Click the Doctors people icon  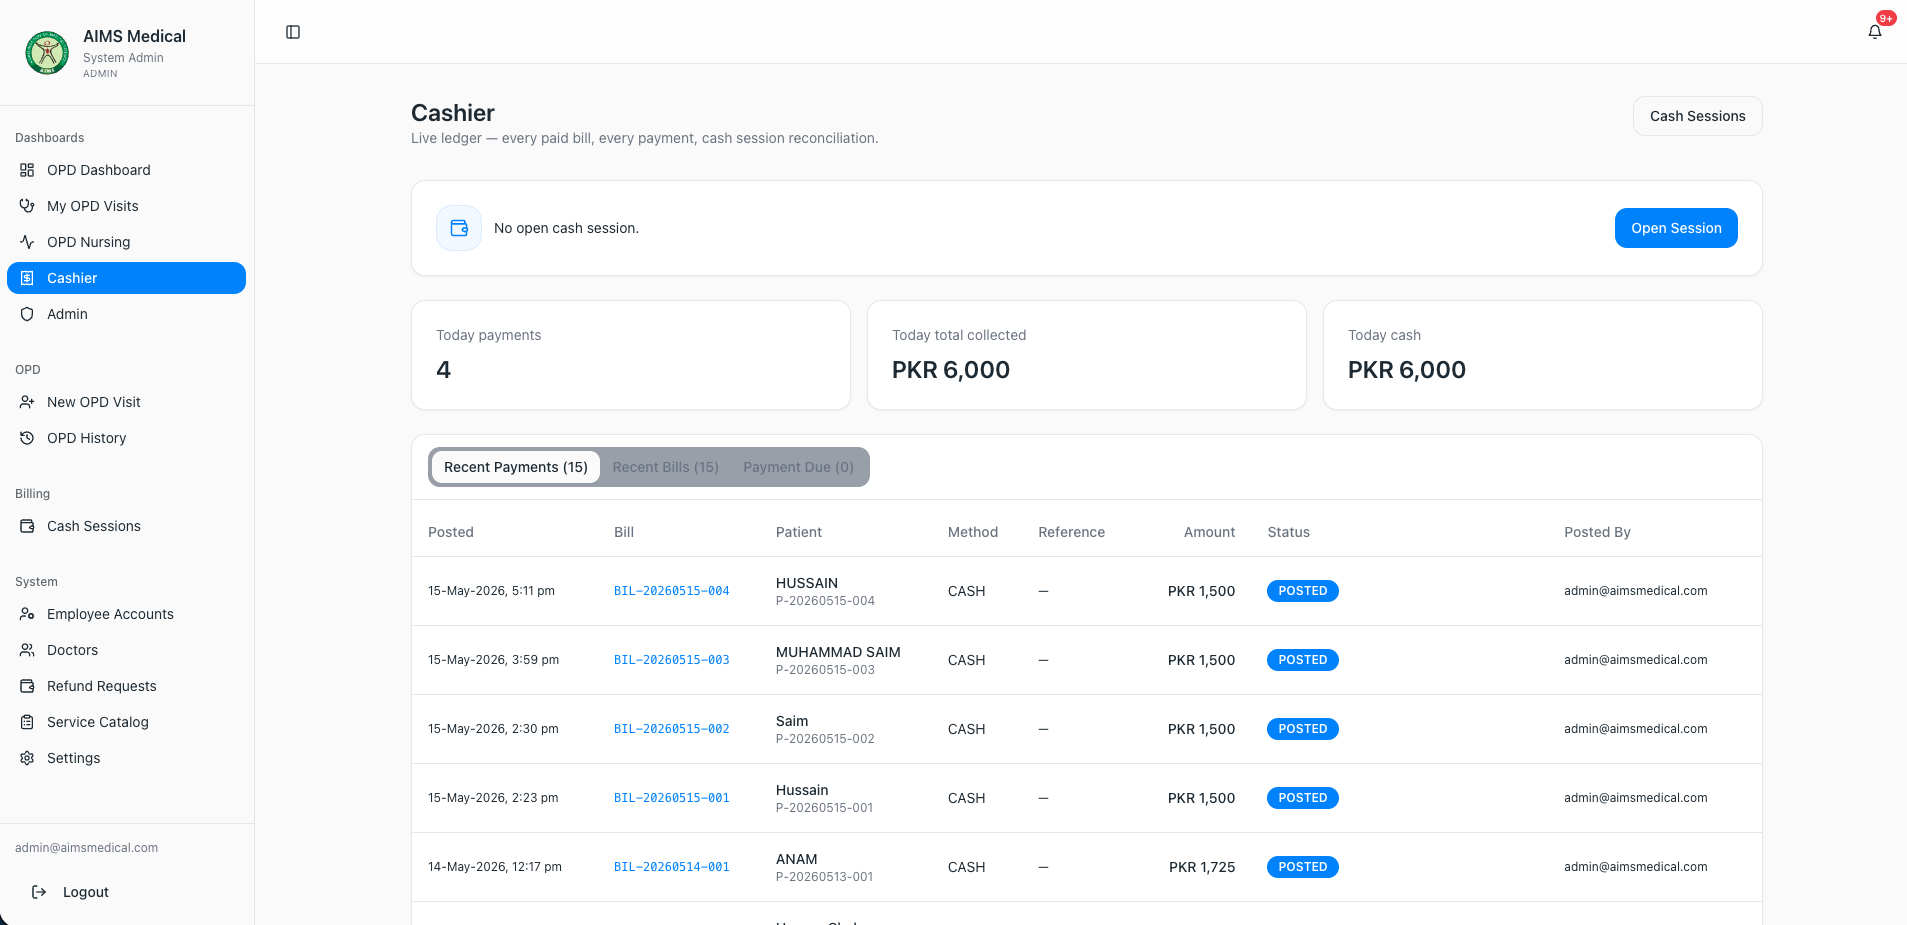[27, 650]
